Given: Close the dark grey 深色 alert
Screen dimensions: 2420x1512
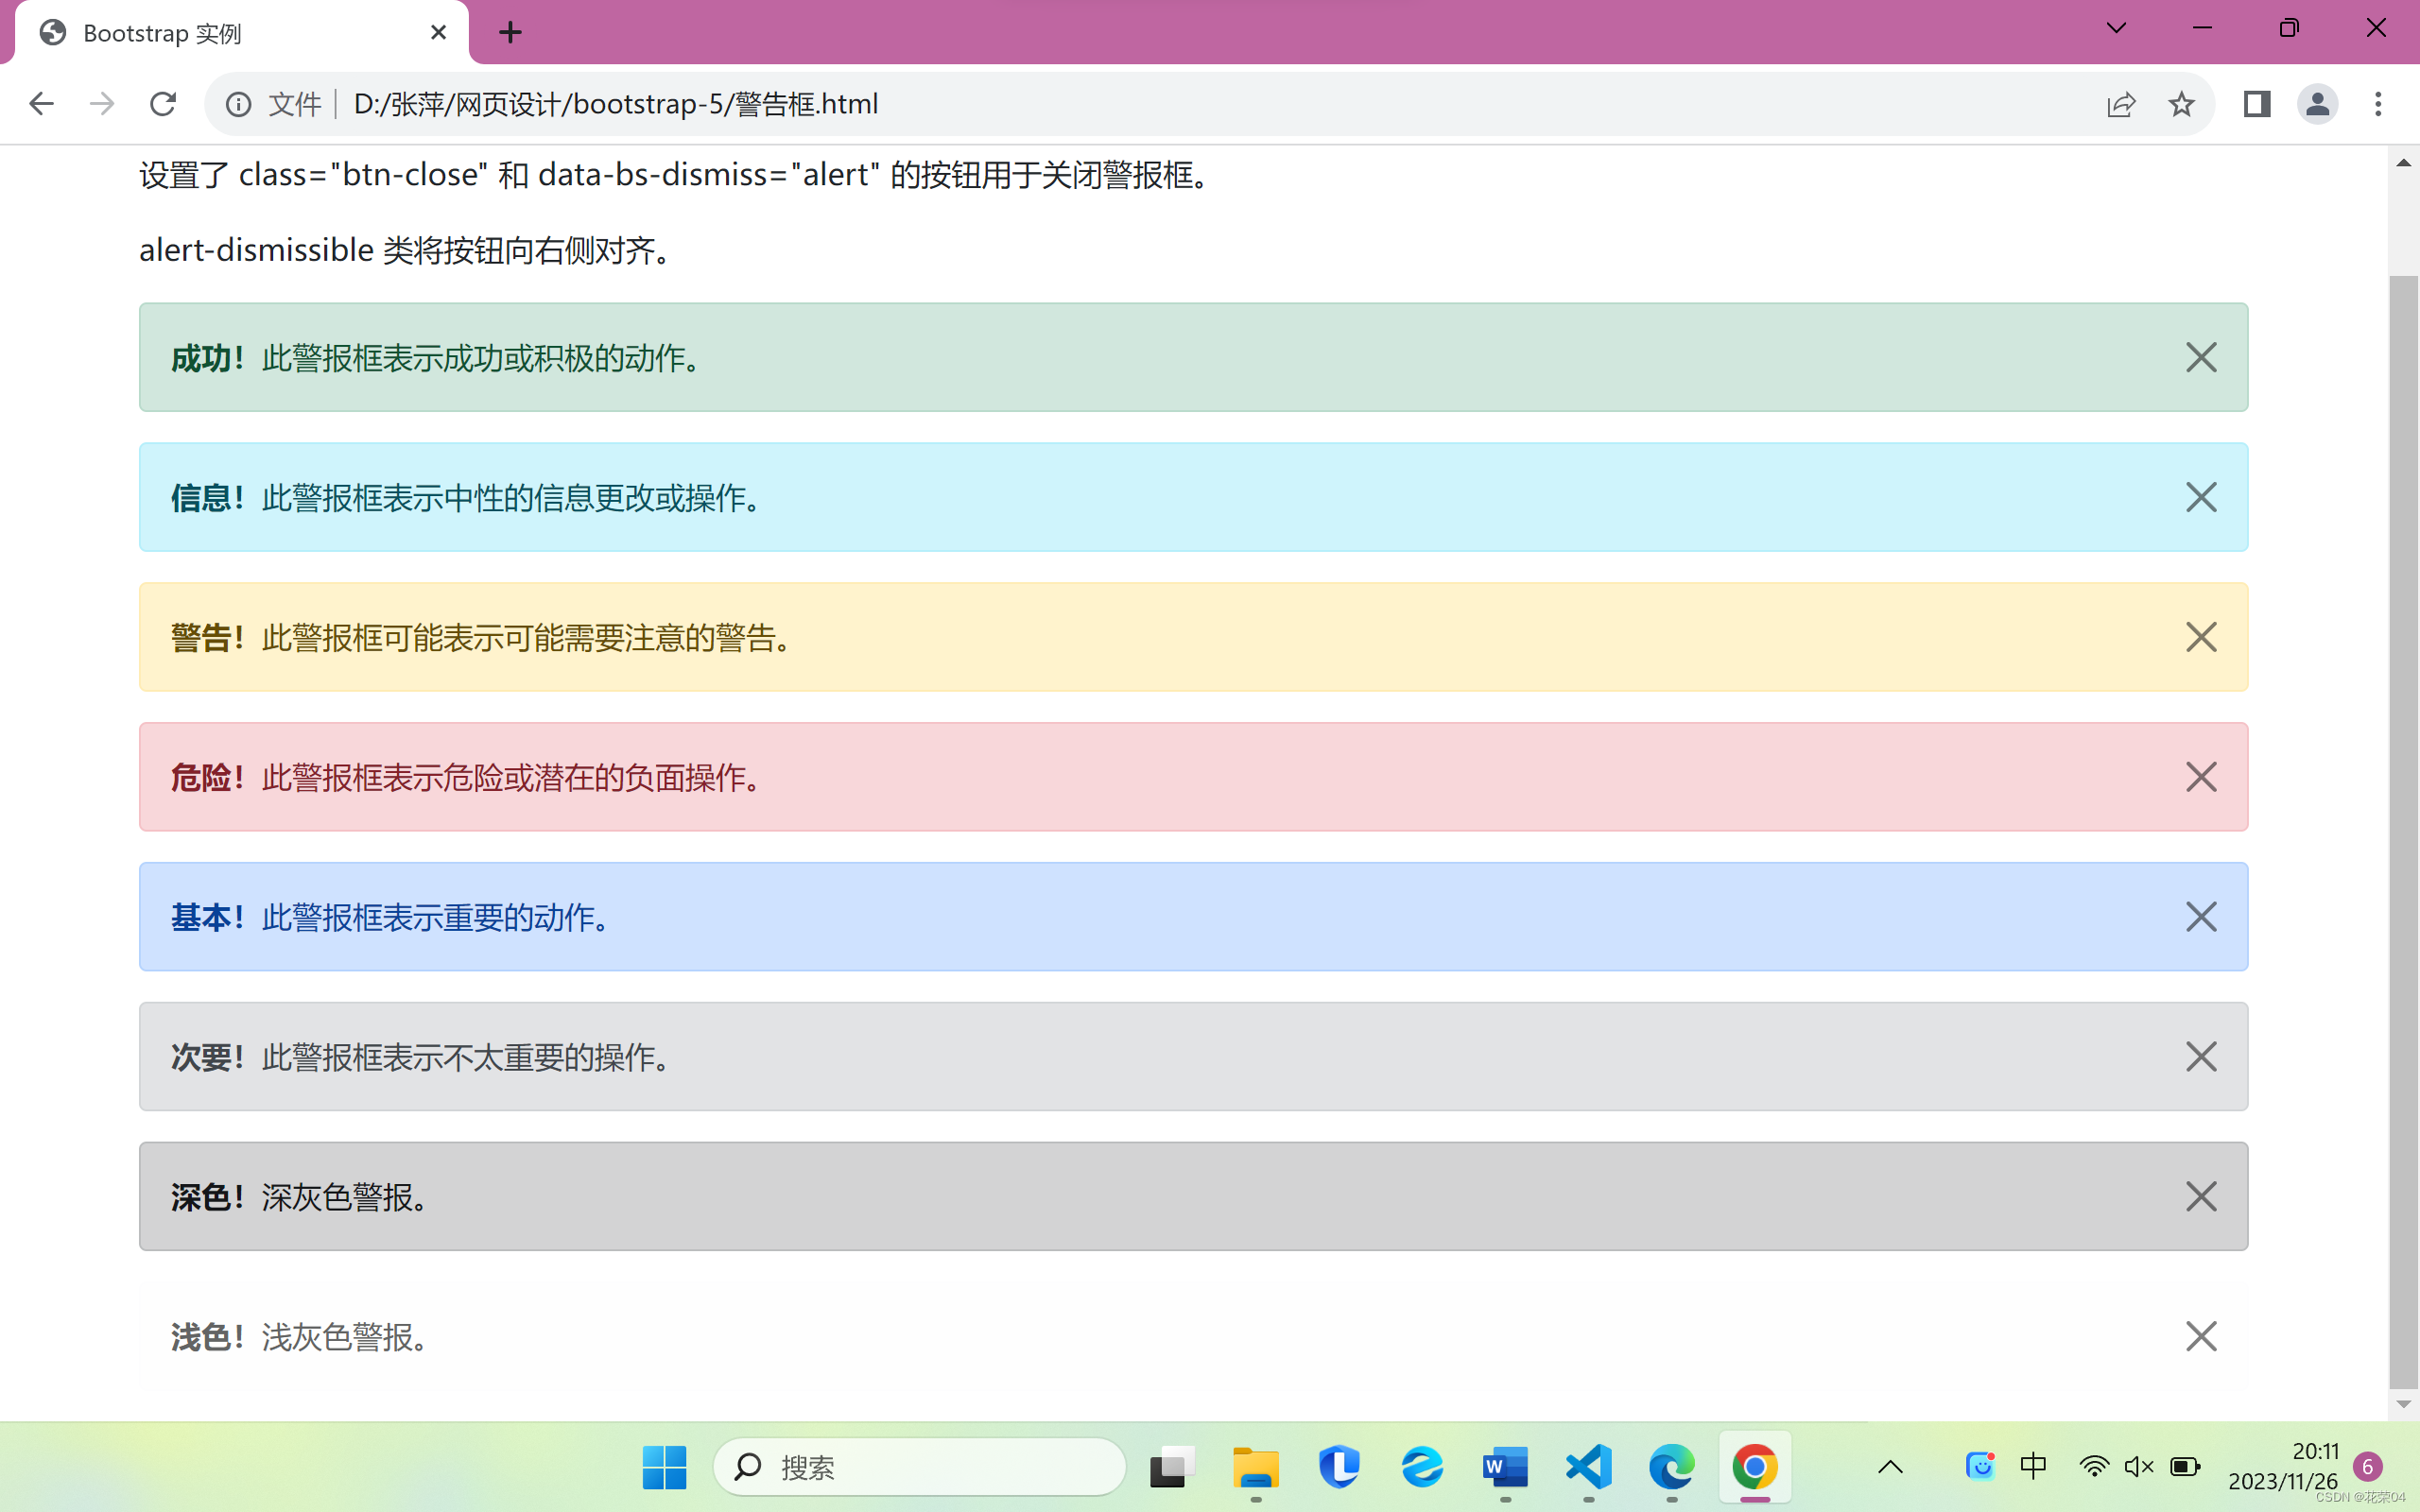Looking at the screenshot, I should (2200, 1197).
